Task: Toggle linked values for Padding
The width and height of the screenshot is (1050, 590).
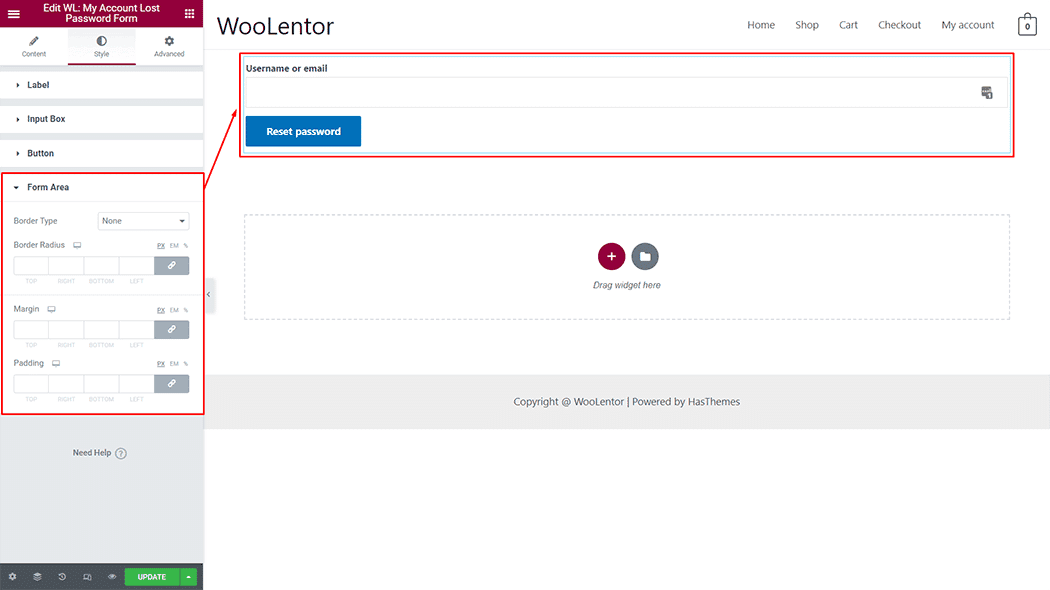Action: (x=171, y=384)
